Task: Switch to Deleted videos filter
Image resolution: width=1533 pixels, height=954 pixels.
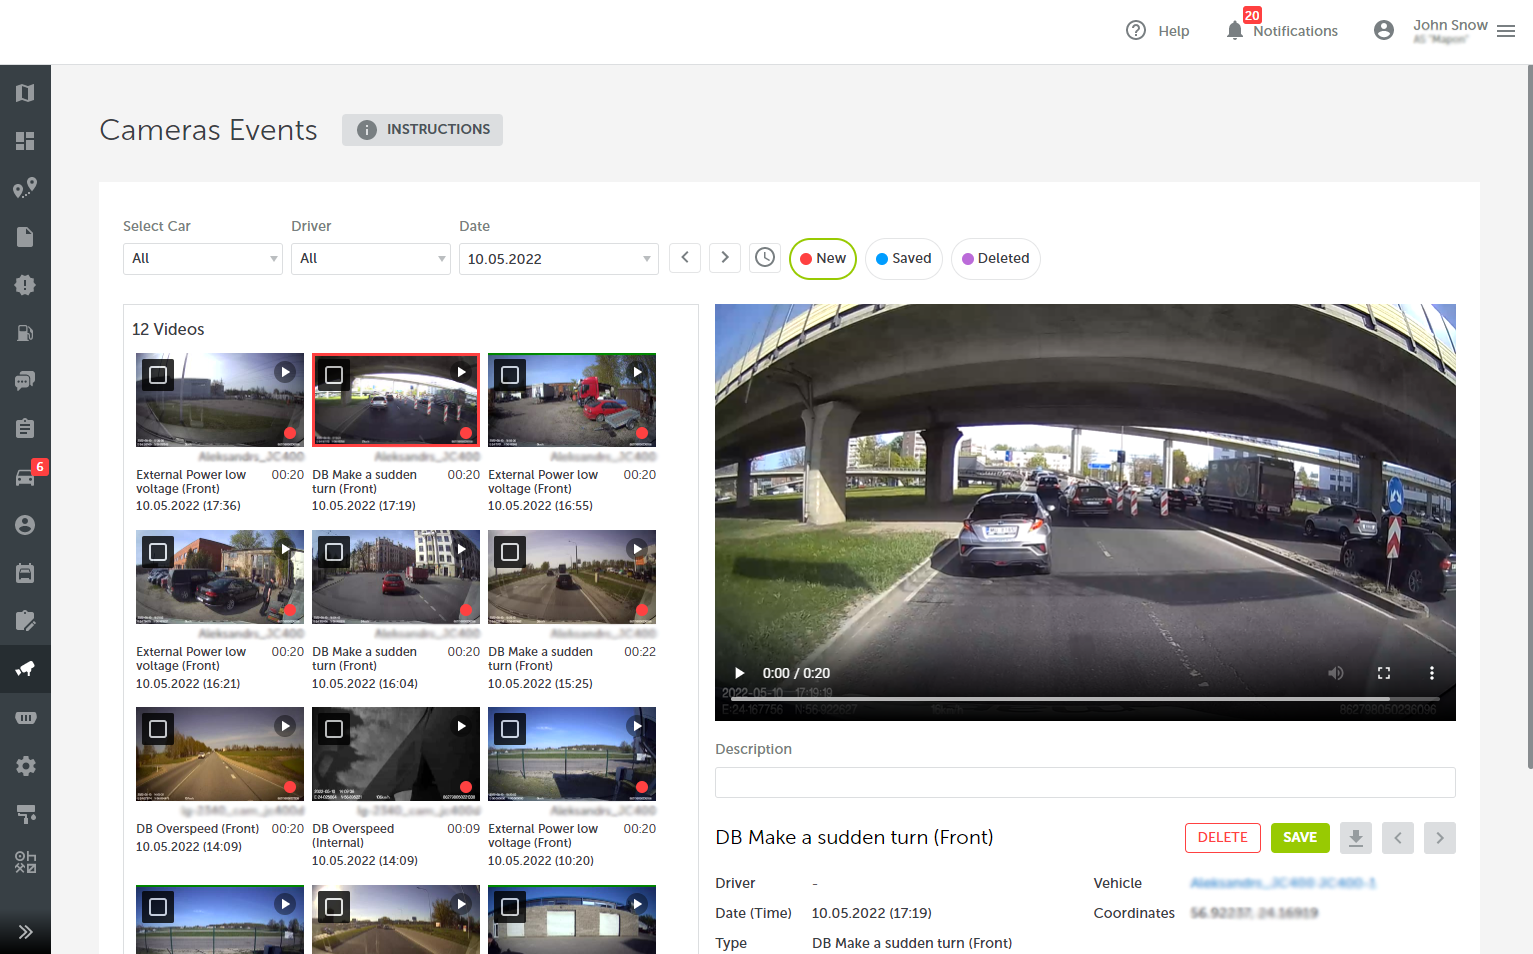Action: point(995,259)
